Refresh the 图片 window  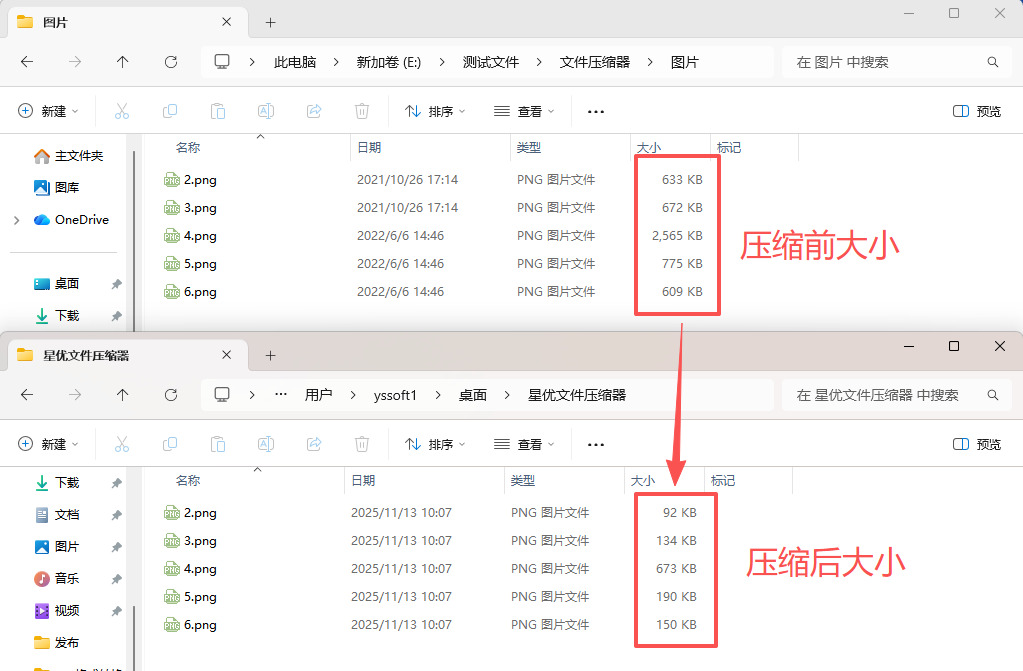point(171,62)
